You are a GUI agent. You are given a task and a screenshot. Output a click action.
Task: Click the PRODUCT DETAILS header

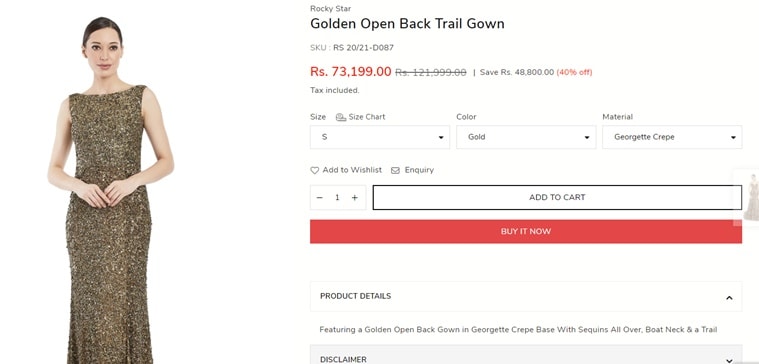[x=355, y=296]
